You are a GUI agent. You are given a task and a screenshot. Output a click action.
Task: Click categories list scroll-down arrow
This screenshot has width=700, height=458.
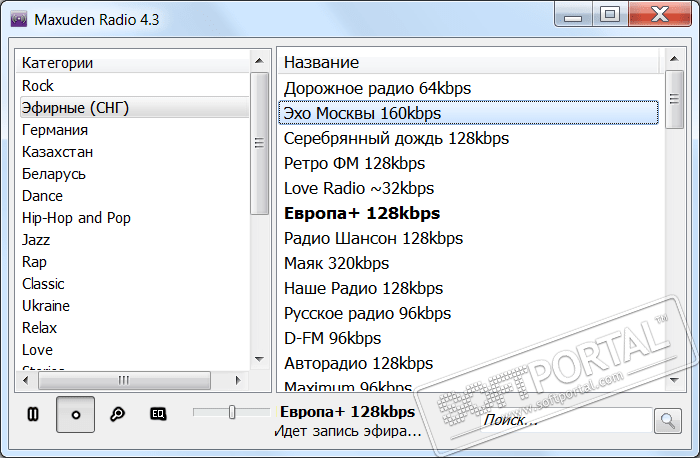(x=259, y=359)
